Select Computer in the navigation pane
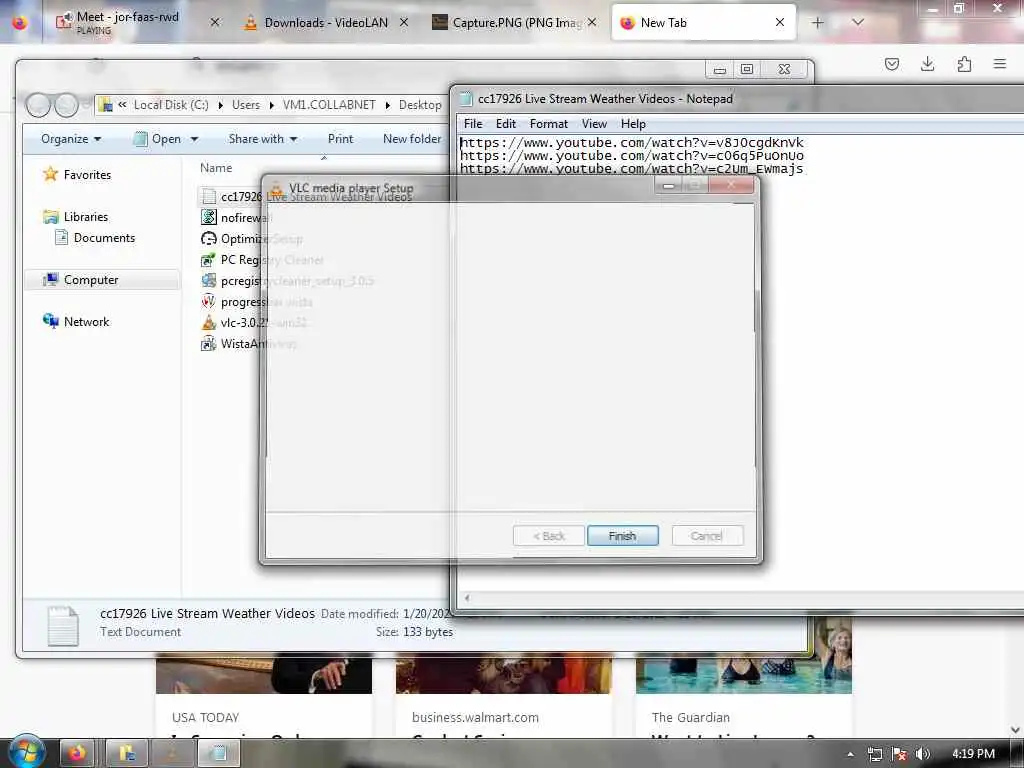The width and height of the screenshot is (1024, 768). coord(91,280)
